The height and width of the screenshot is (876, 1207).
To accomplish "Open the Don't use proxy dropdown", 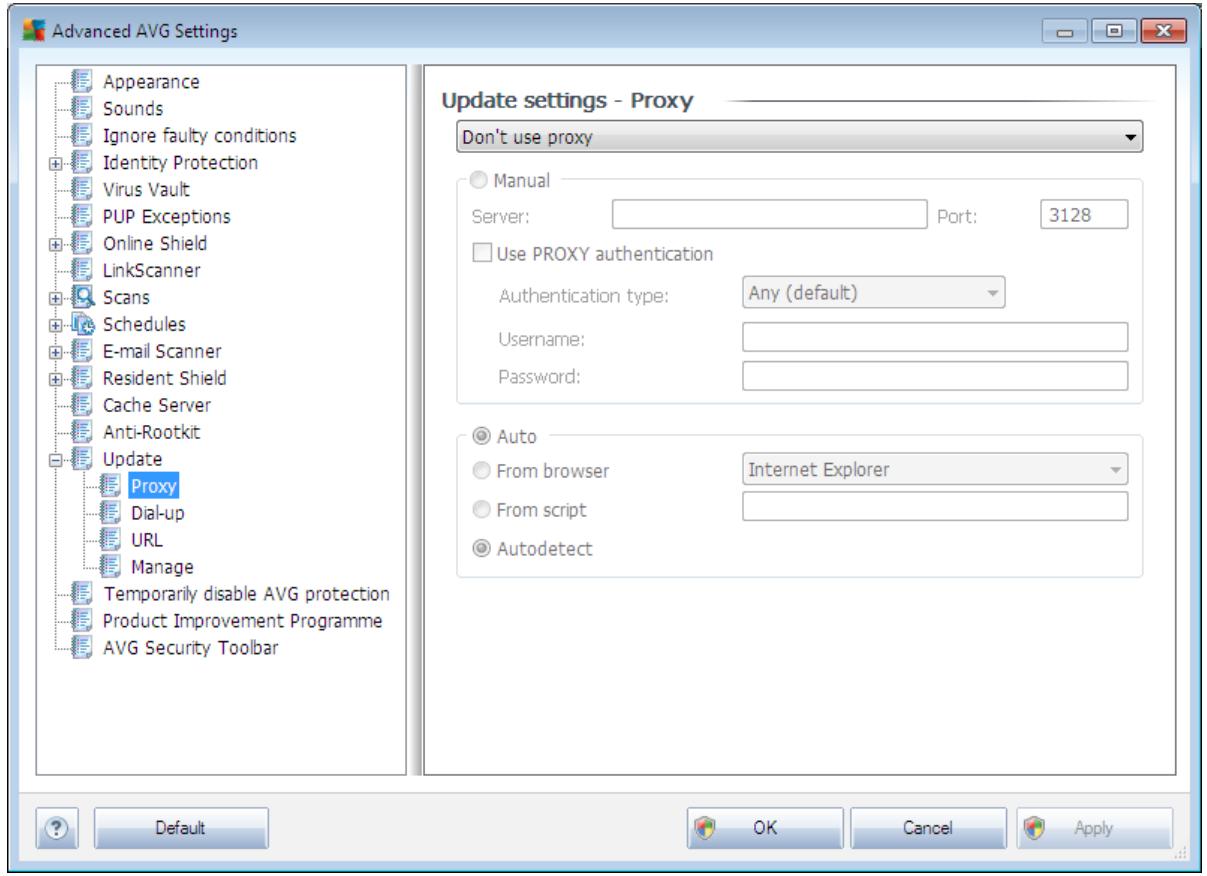I will click(798, 137).
